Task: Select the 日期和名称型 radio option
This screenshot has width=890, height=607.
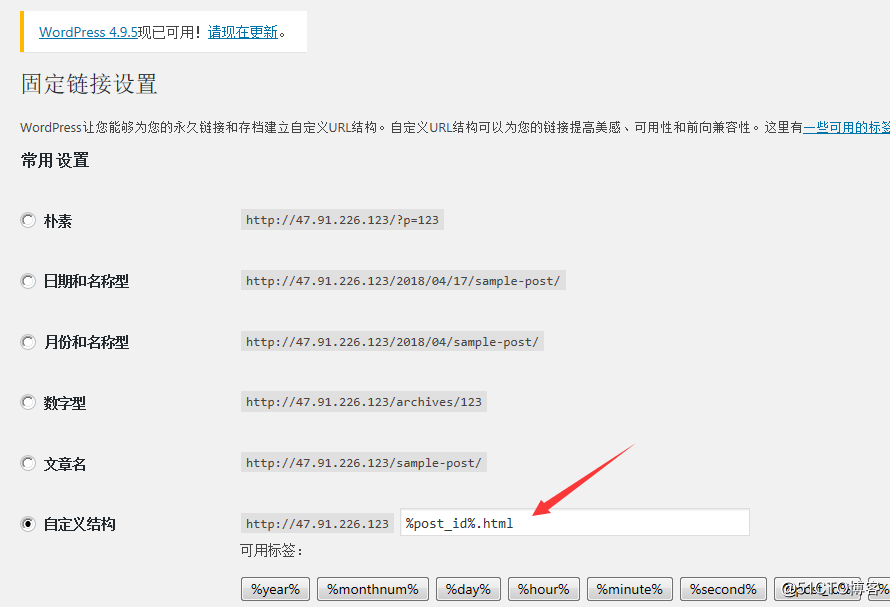Action: point(28,281)
